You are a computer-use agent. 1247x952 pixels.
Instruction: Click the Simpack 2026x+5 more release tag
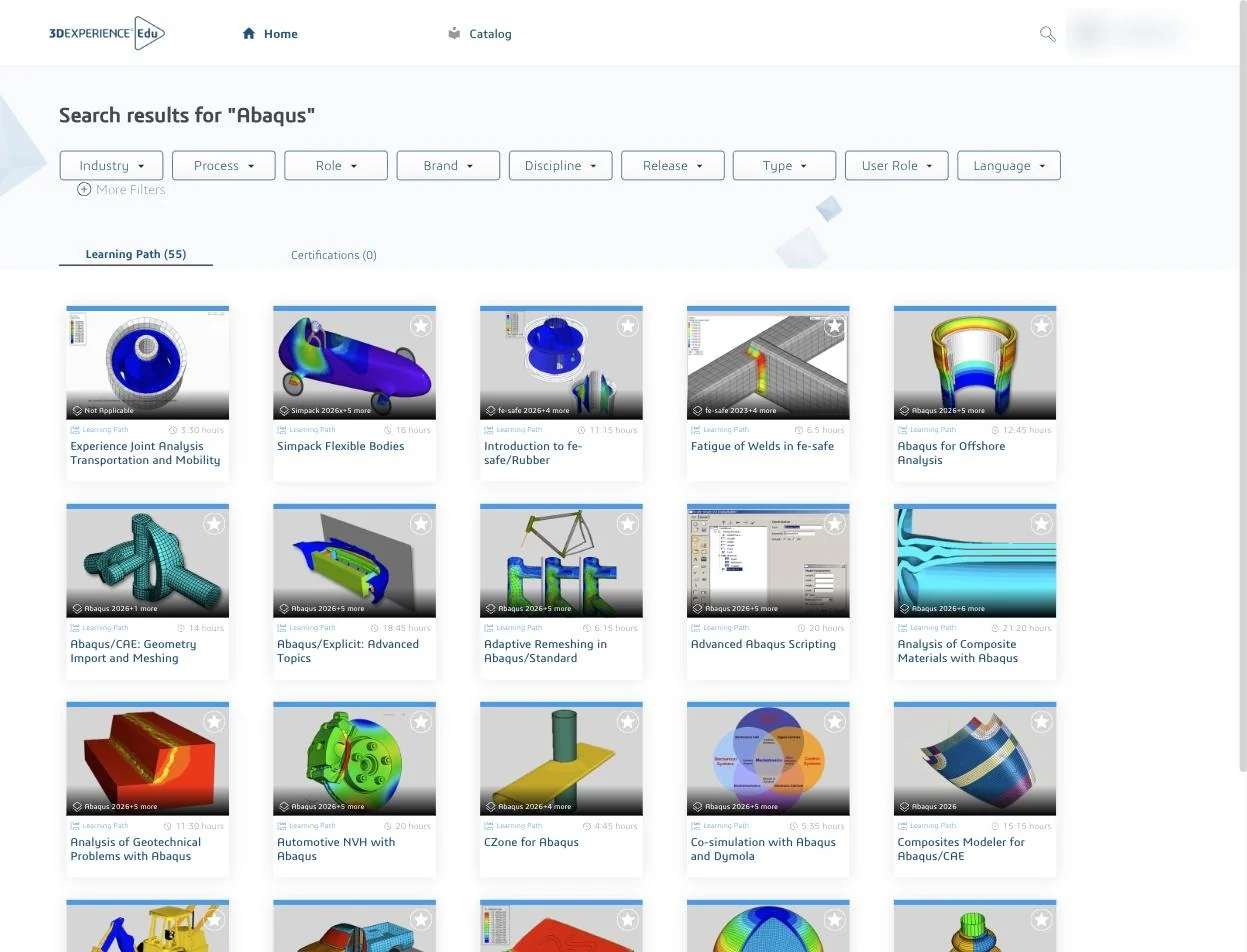(x=325, y=410)
